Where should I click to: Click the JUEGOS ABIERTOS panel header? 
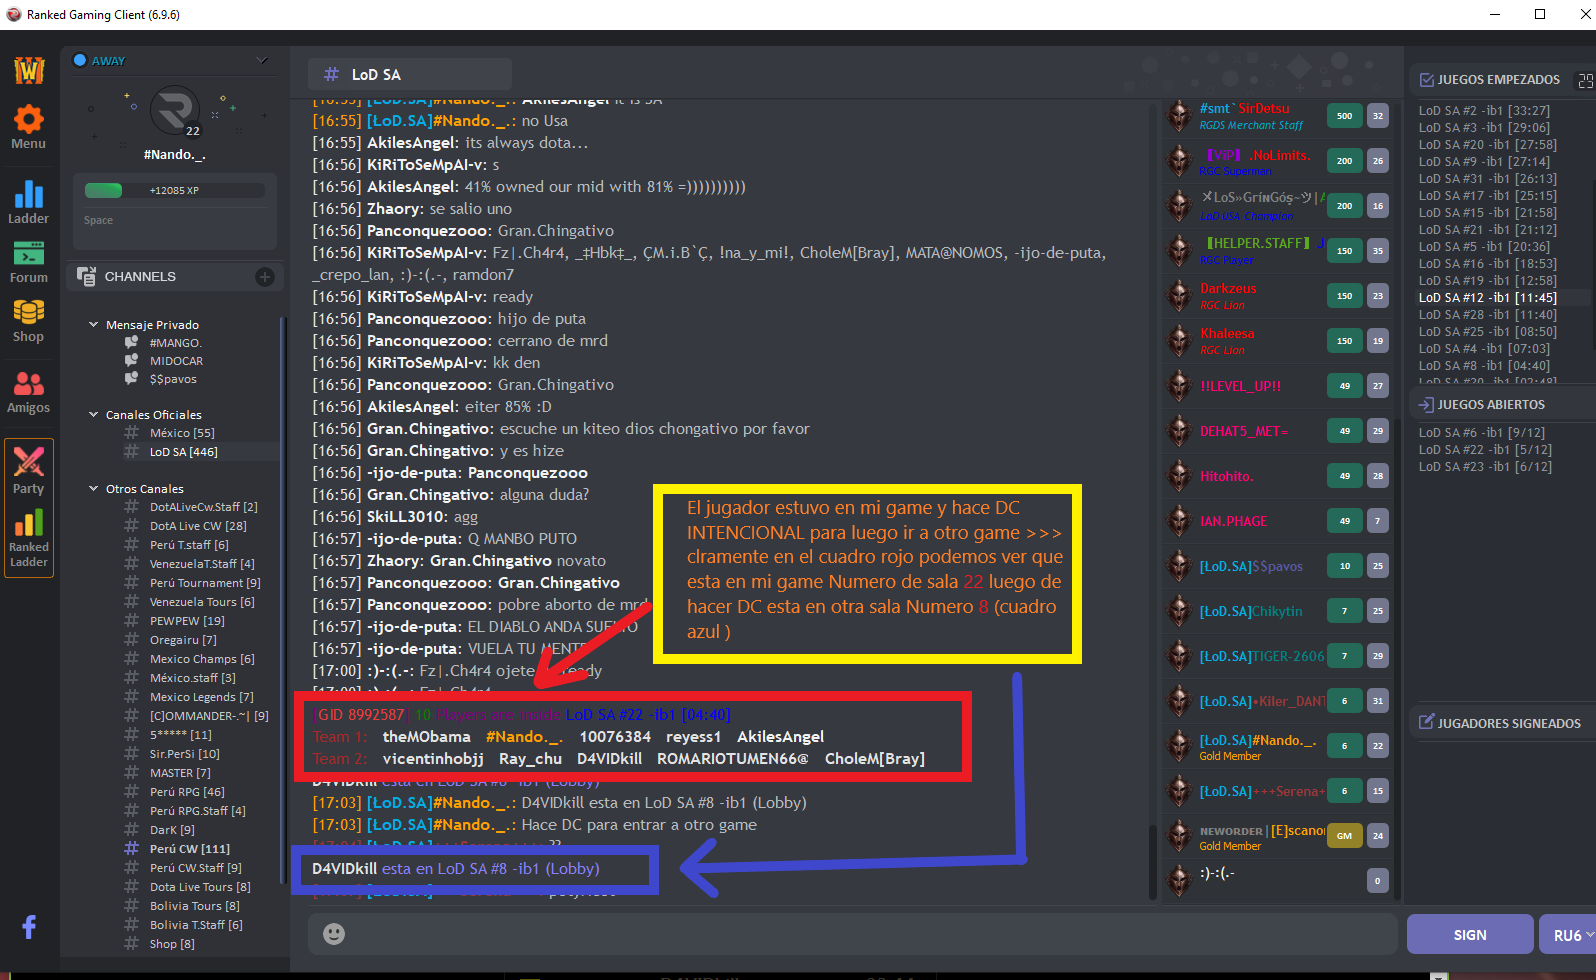click(x=1490, y=405)
